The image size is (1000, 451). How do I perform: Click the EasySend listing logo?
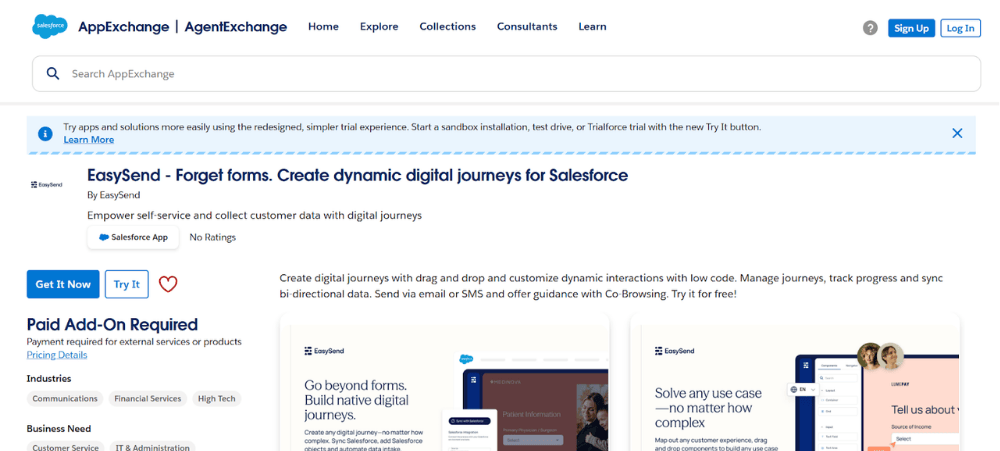(47, 184)
